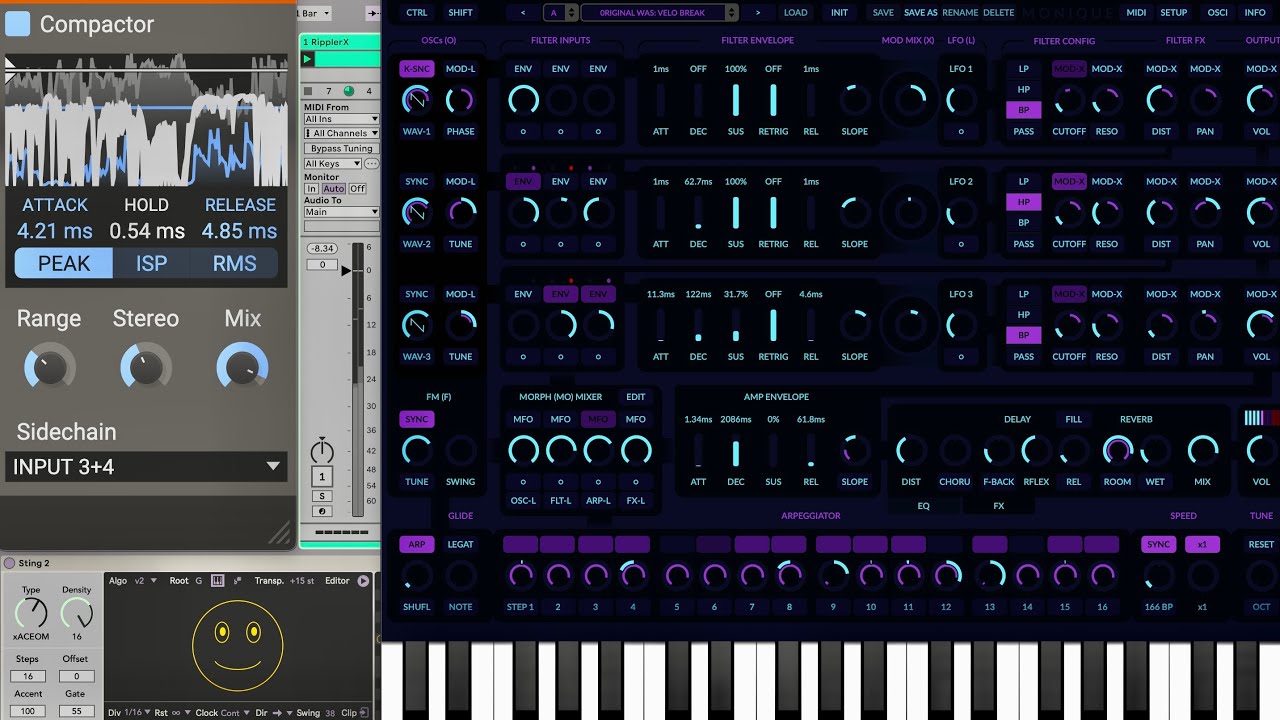Screen dimensions: 1280x720
Task: Toggle the FM SYNC button
Action: tap(416, 419)
